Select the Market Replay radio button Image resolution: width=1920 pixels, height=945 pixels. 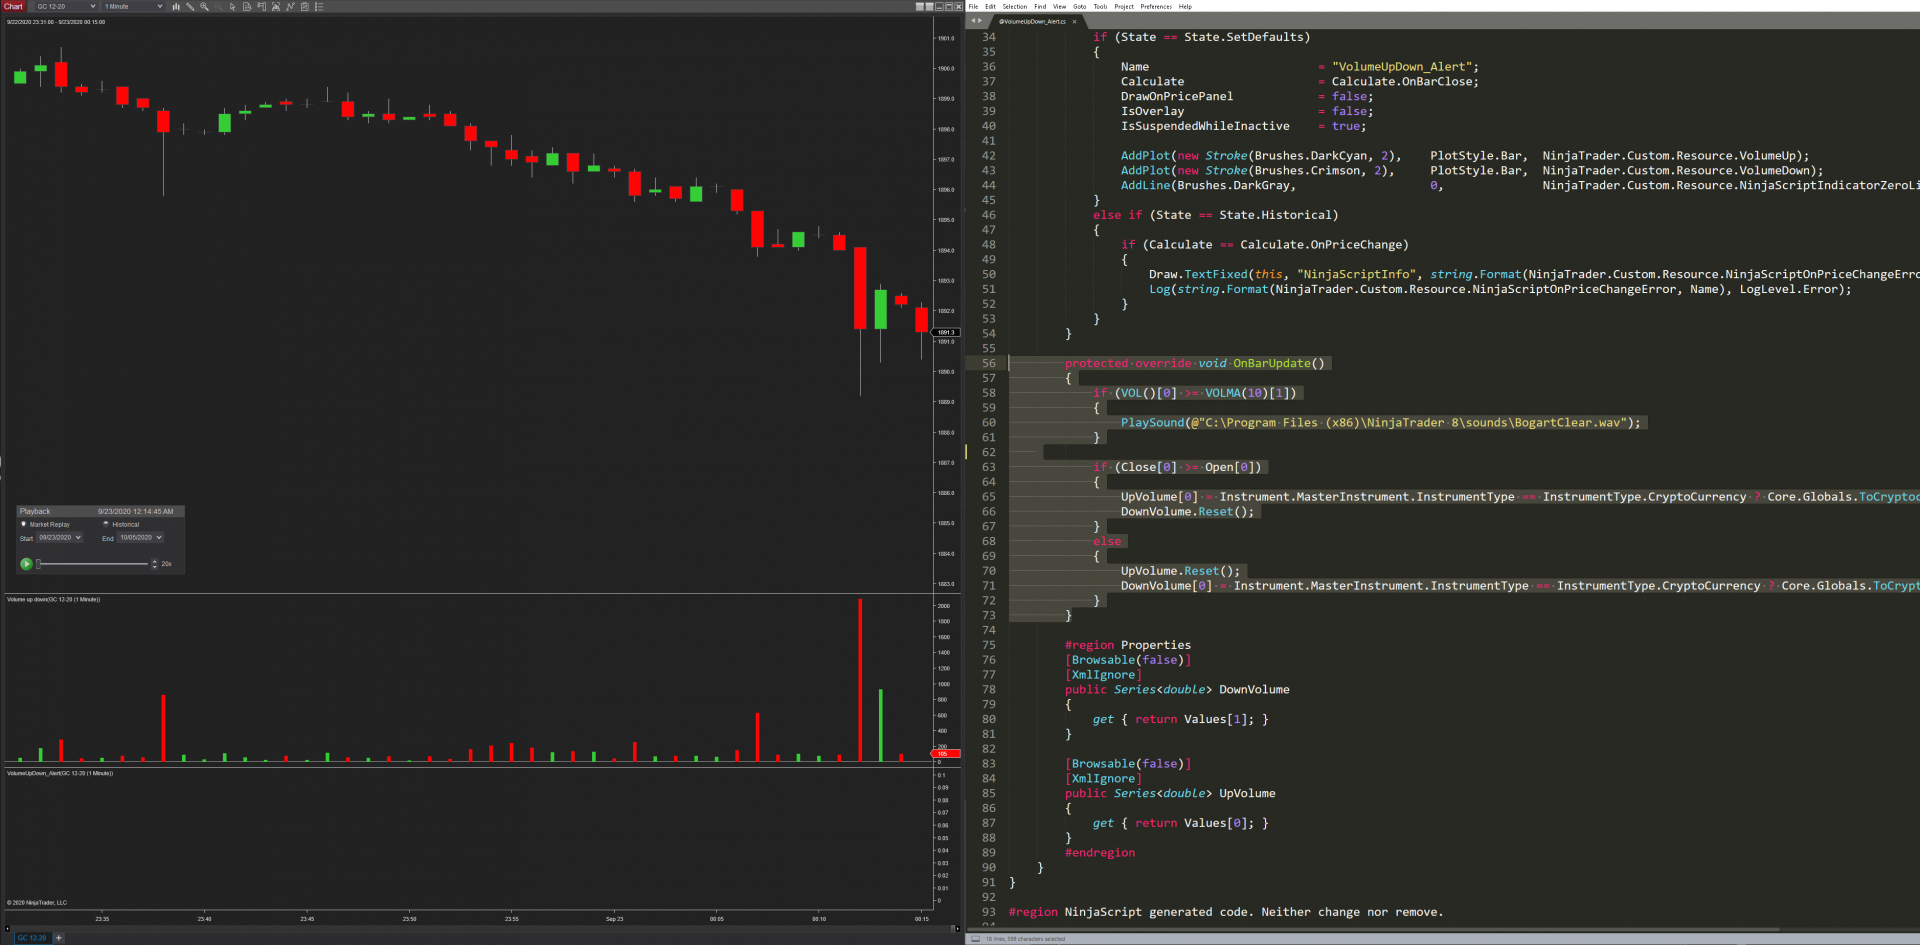click(x=24, y=524)
